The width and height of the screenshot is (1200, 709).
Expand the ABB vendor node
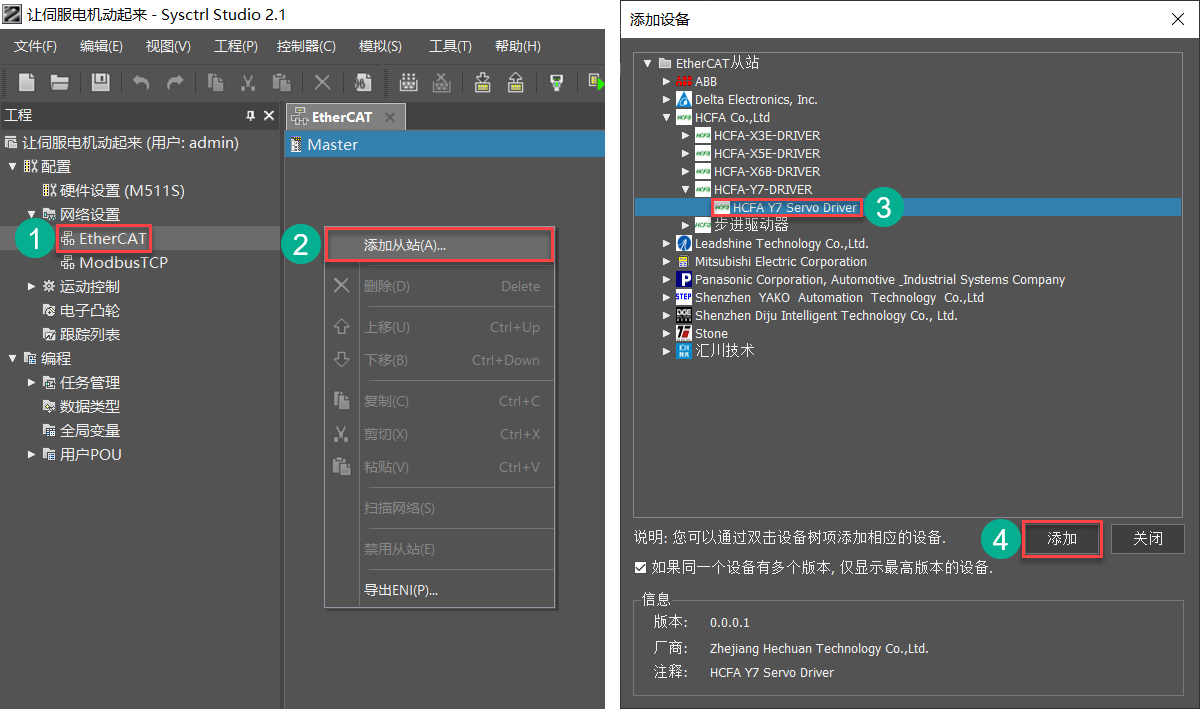click(667, 81)
